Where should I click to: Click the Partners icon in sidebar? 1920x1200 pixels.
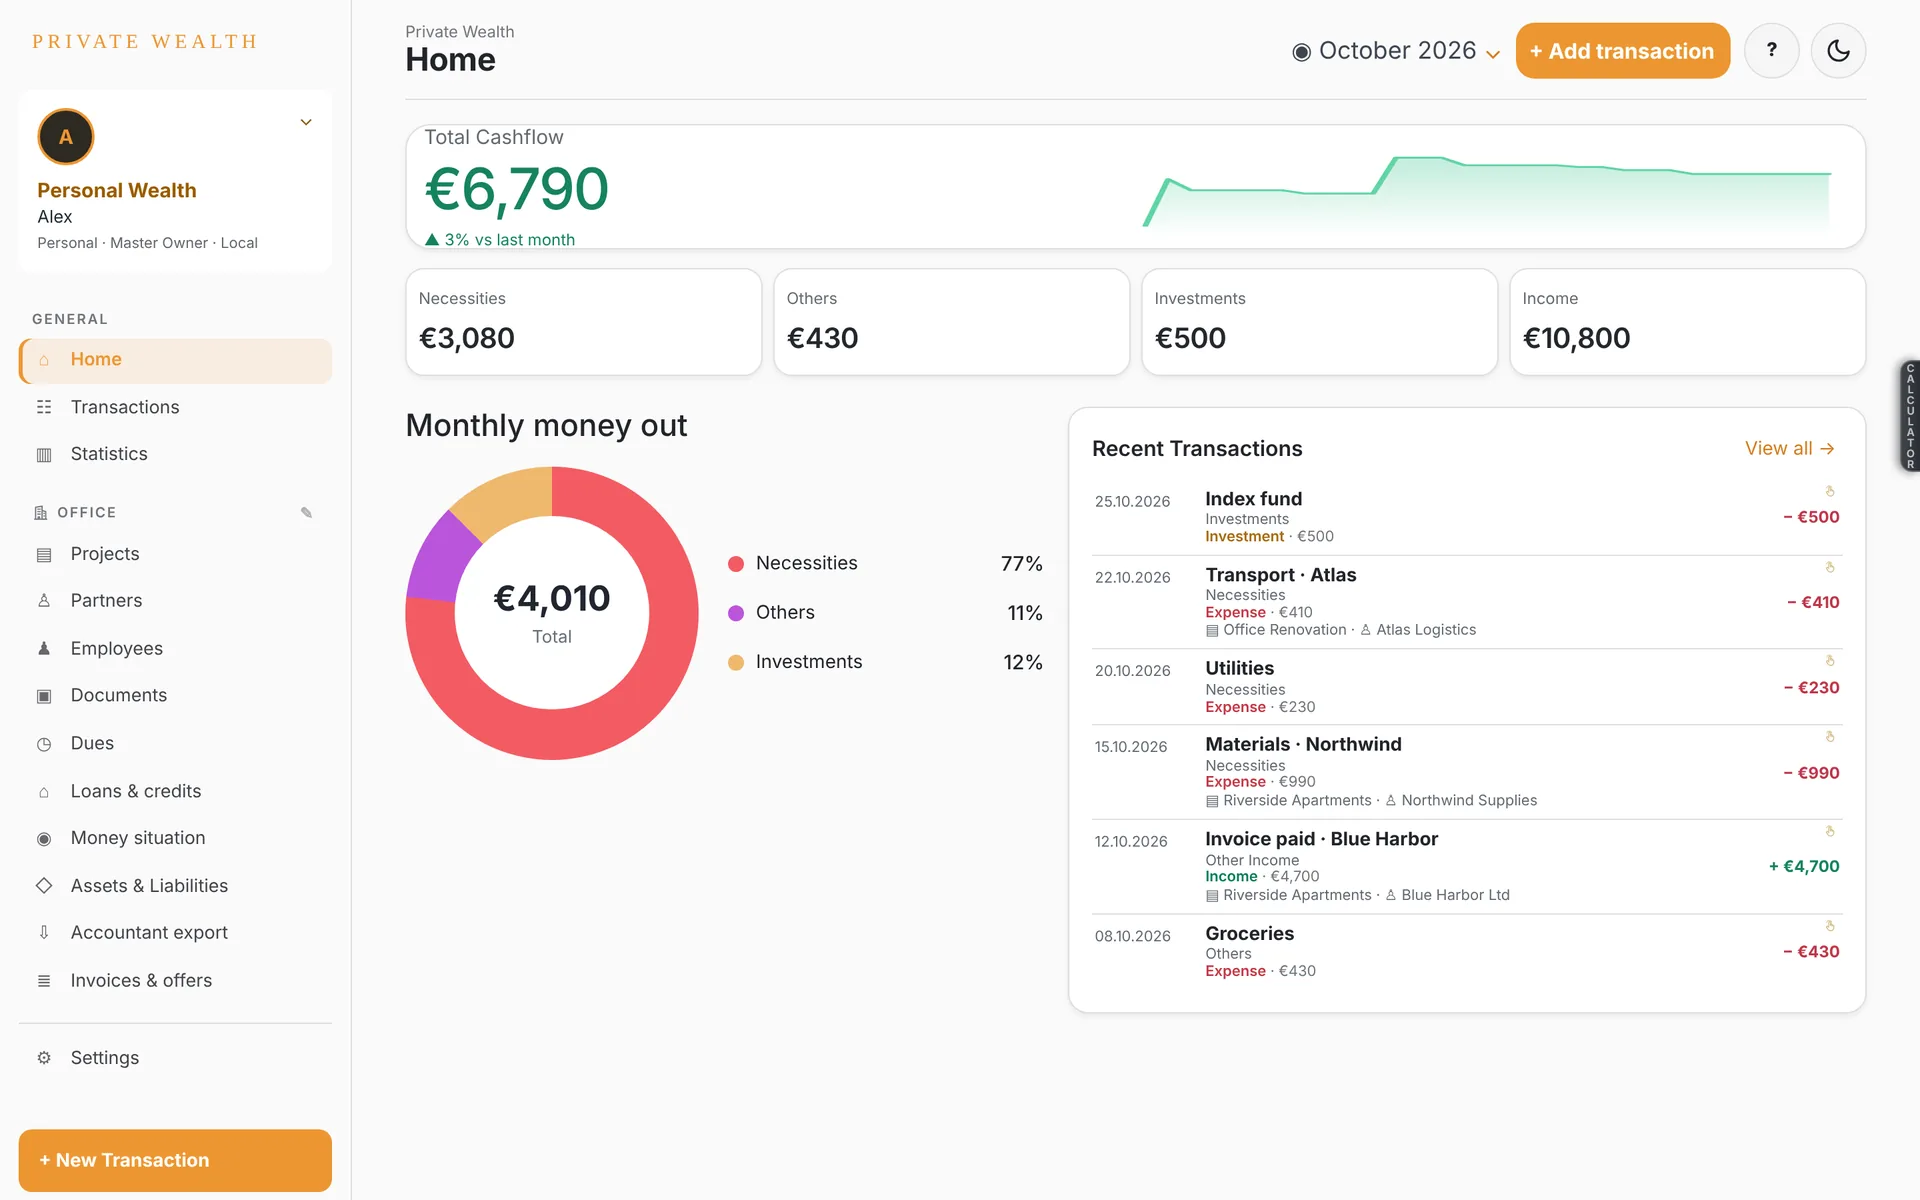coord(44,601)
